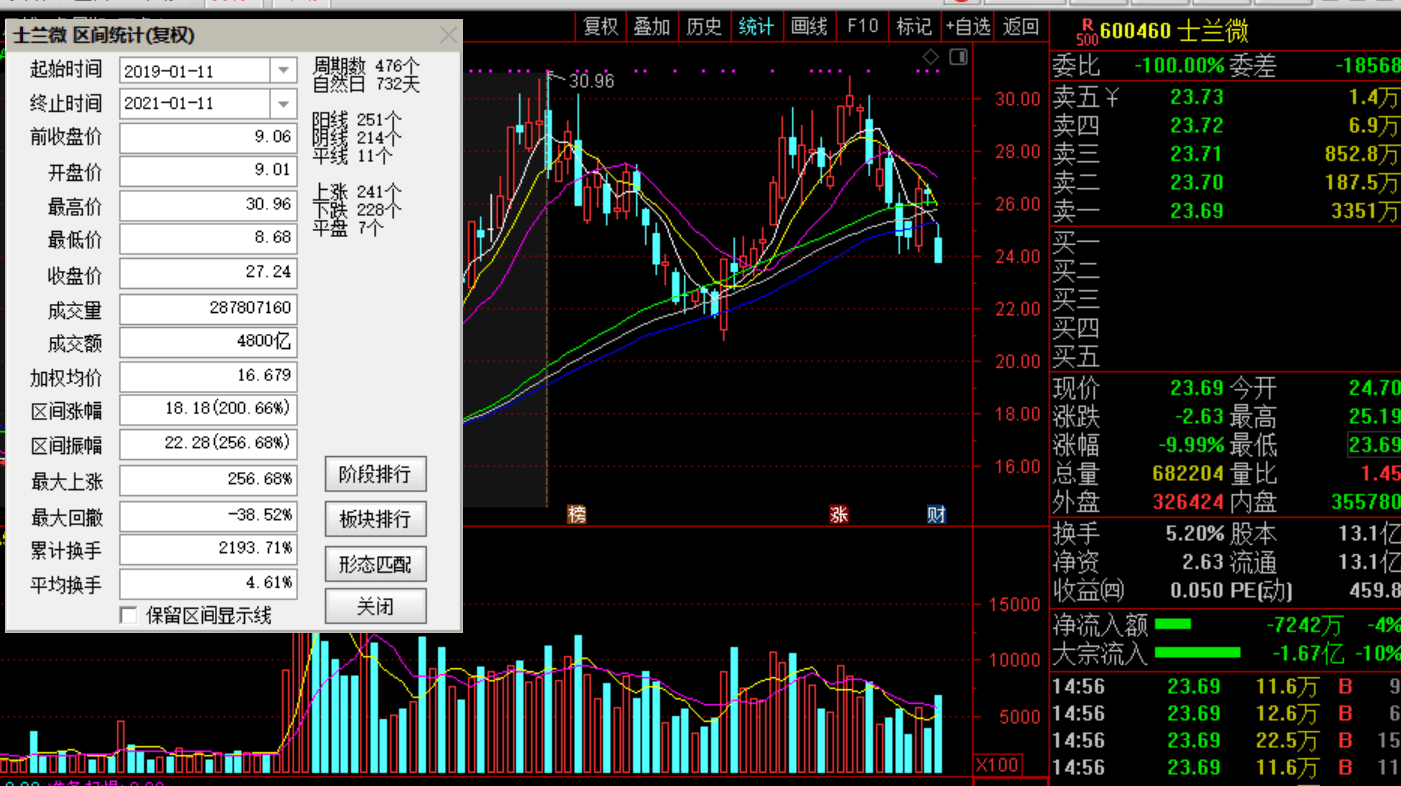Image resolution: width=1401 pixels, height=786 pixels.
Task: Click the X100 volume scale label
Action: pyautogui.click(x=997, y=765)
